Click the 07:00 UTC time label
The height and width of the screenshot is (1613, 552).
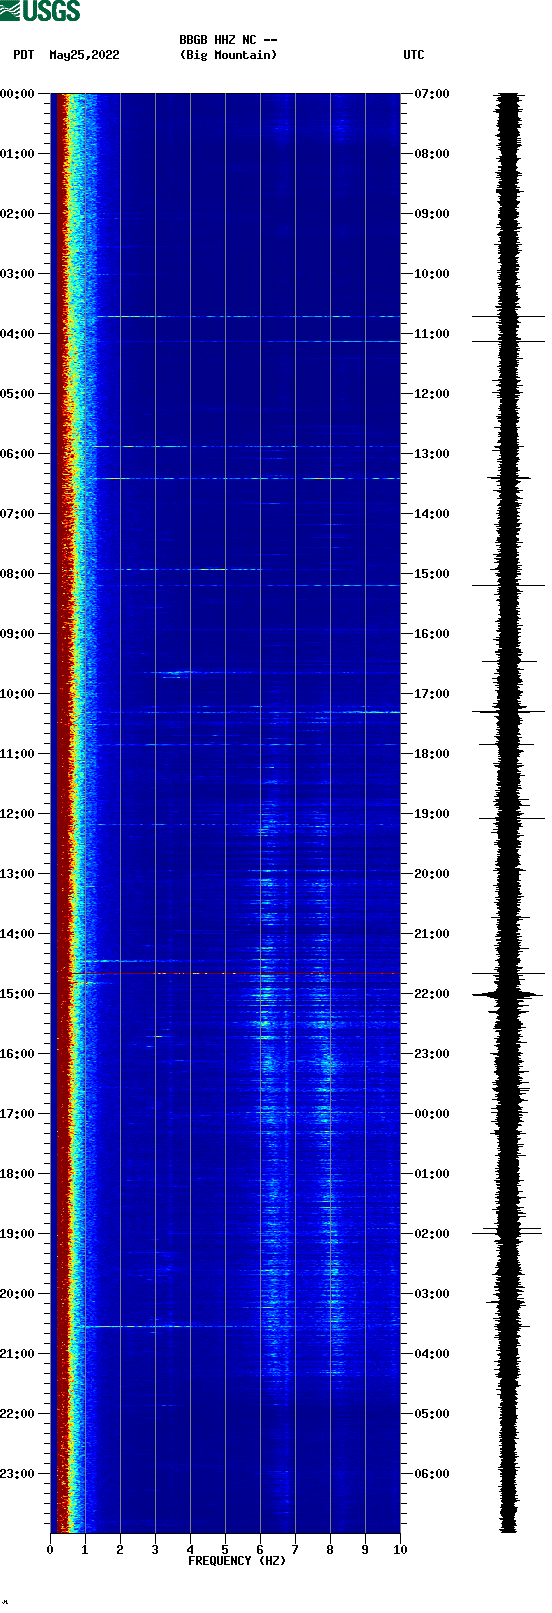(x=432, y=94)
